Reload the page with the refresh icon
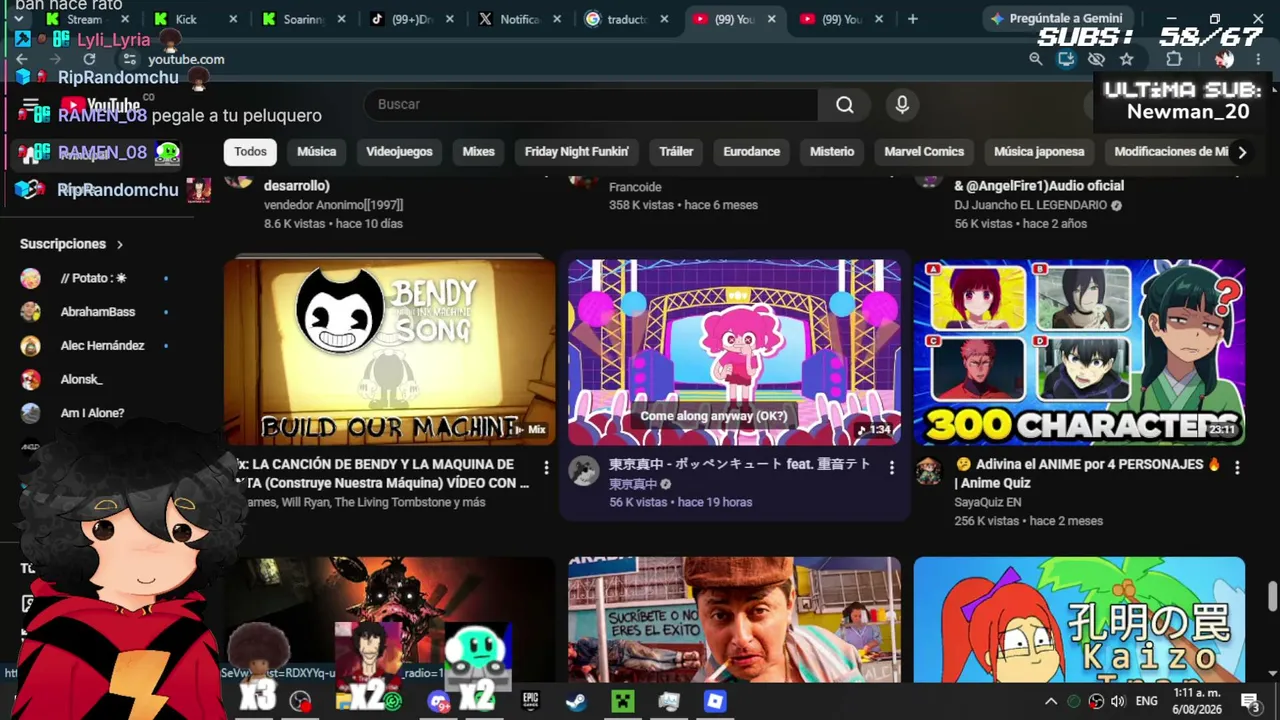Image resolution: width=1280 pixels, height=720 pixels. point(89,59)
